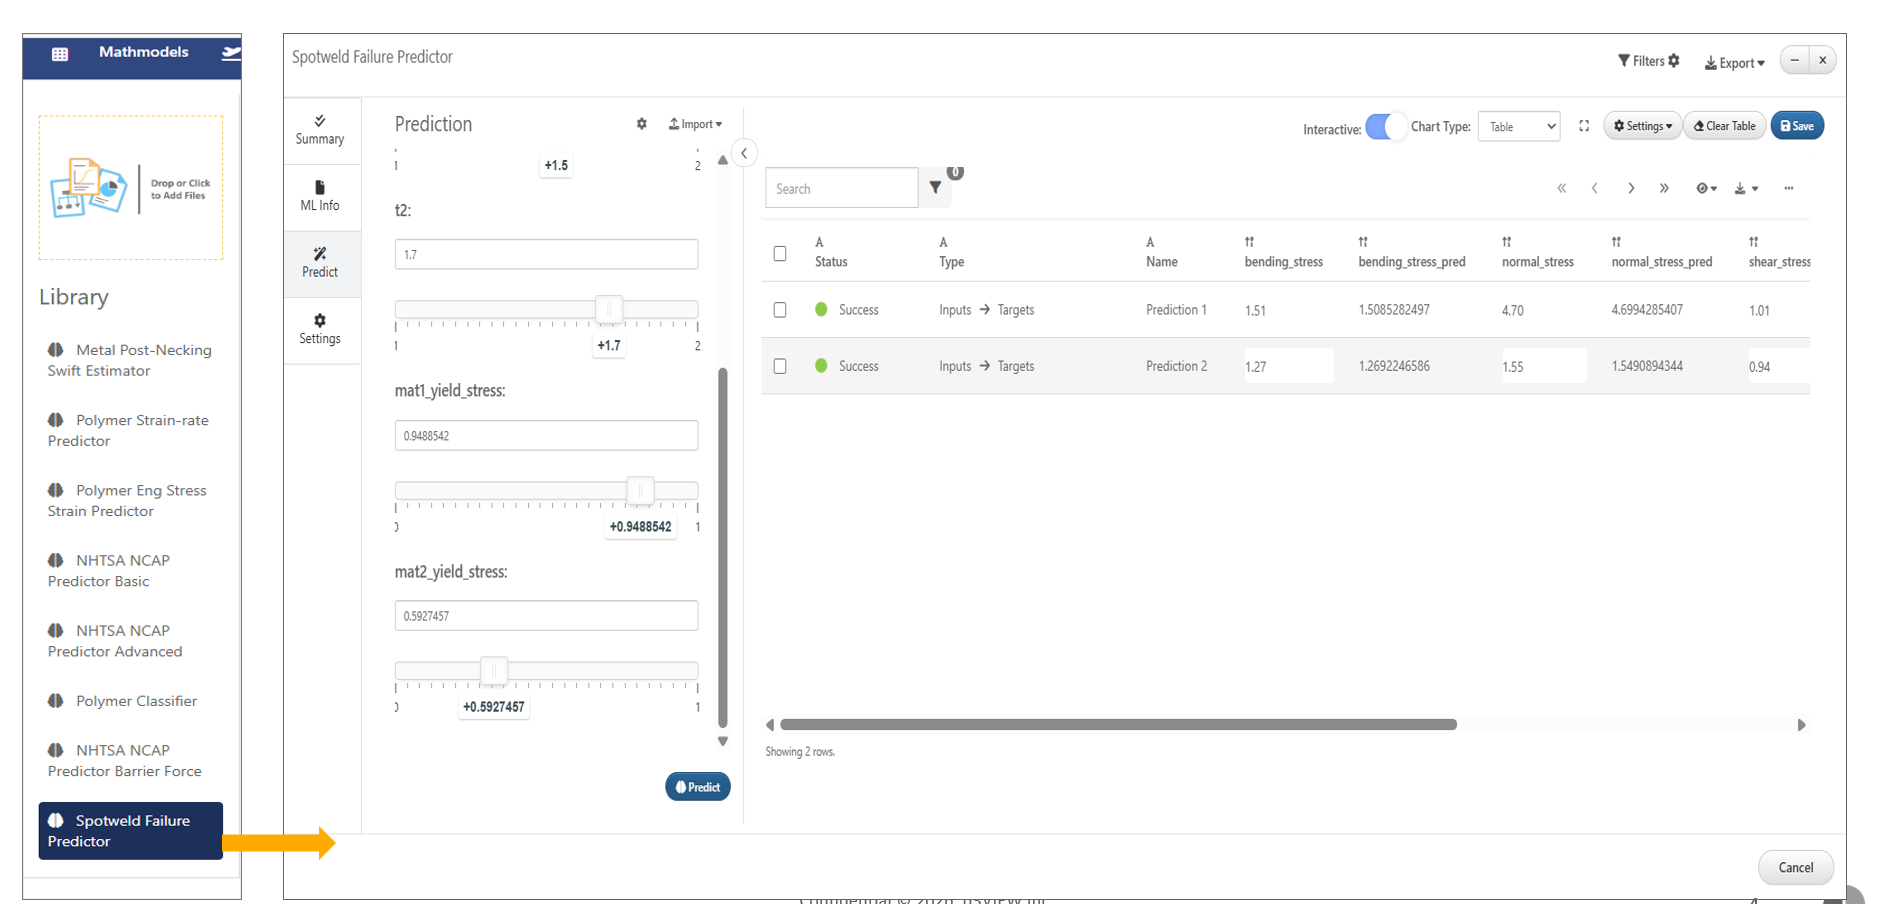Open the Import dropdown in Prediction
1877x904 pixels.
(x=695, y=124)
